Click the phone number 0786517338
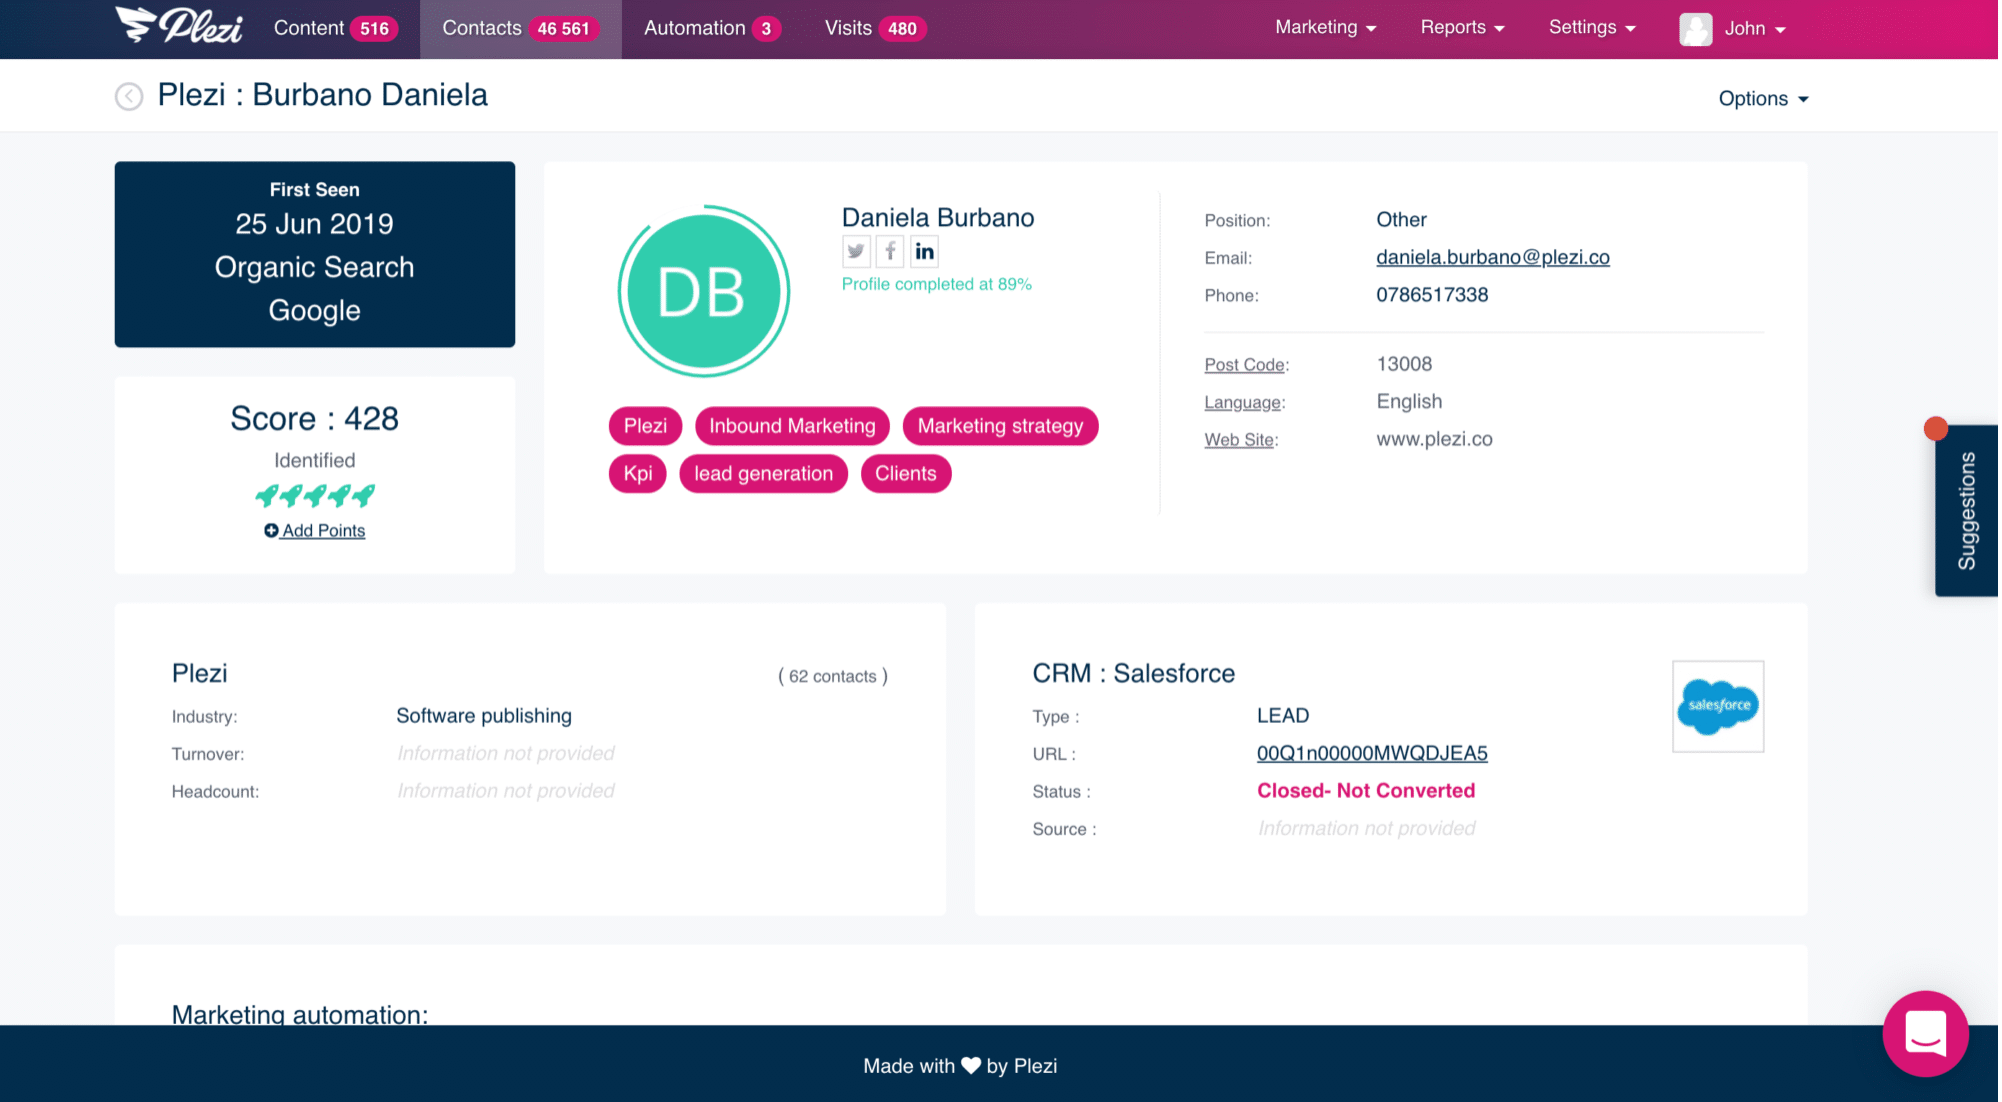The width and height of the screenshot is (2002, 1102). click(x=1432, y=295)
